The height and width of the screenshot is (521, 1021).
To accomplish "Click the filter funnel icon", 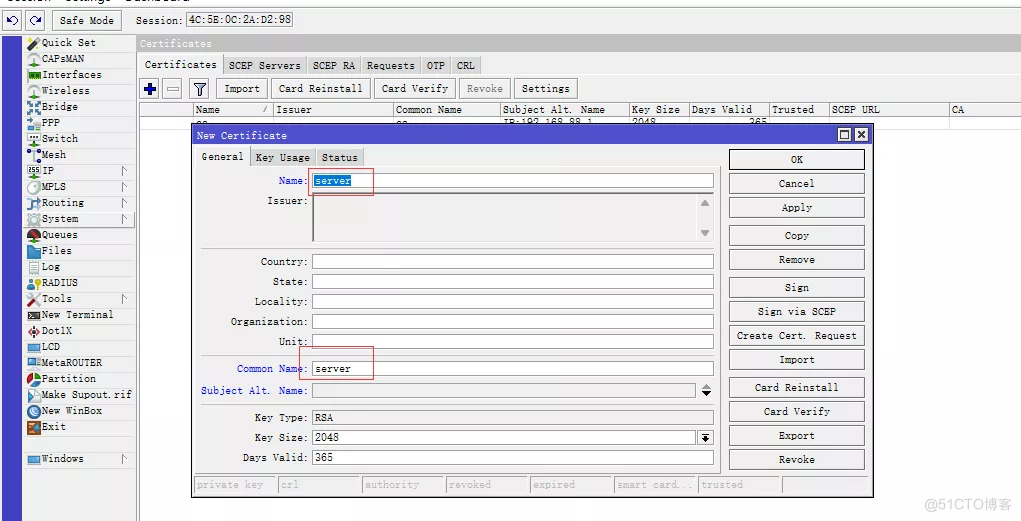I will pyautogui.click(x=199, y=89).
